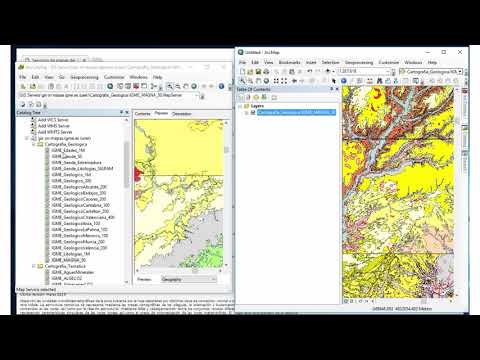Click the Save icon in ArcMap toolbar
The height and width of the screenshot is (360, 480).
(x=258, y=71)
